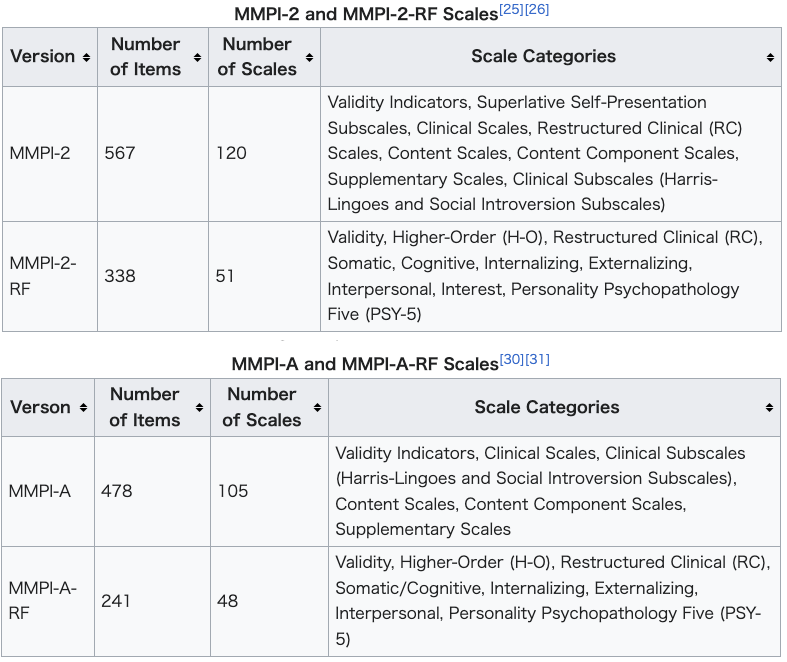Sort MMPI-2 table by Number of Scales arrows
Viewport: 787px width, 662px height.
coord(309,58)
